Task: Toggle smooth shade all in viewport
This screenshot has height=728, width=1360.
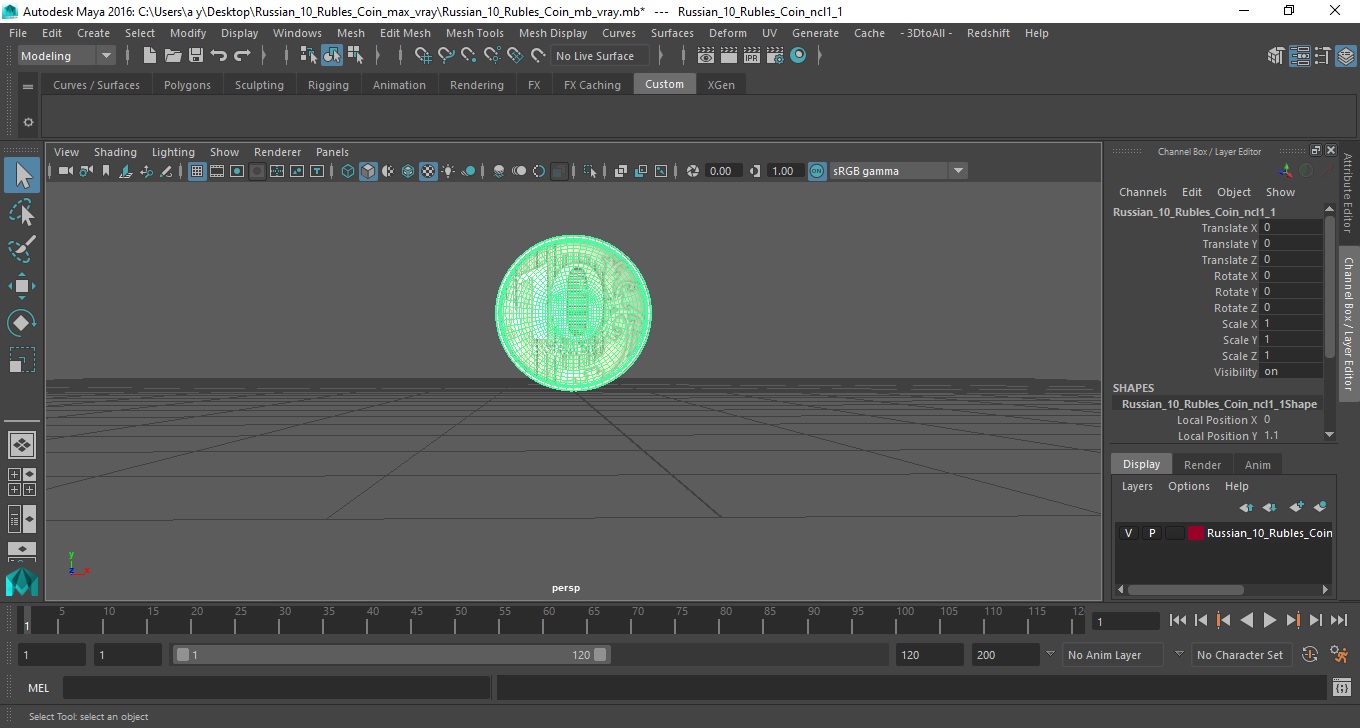Action: [368, 171]
